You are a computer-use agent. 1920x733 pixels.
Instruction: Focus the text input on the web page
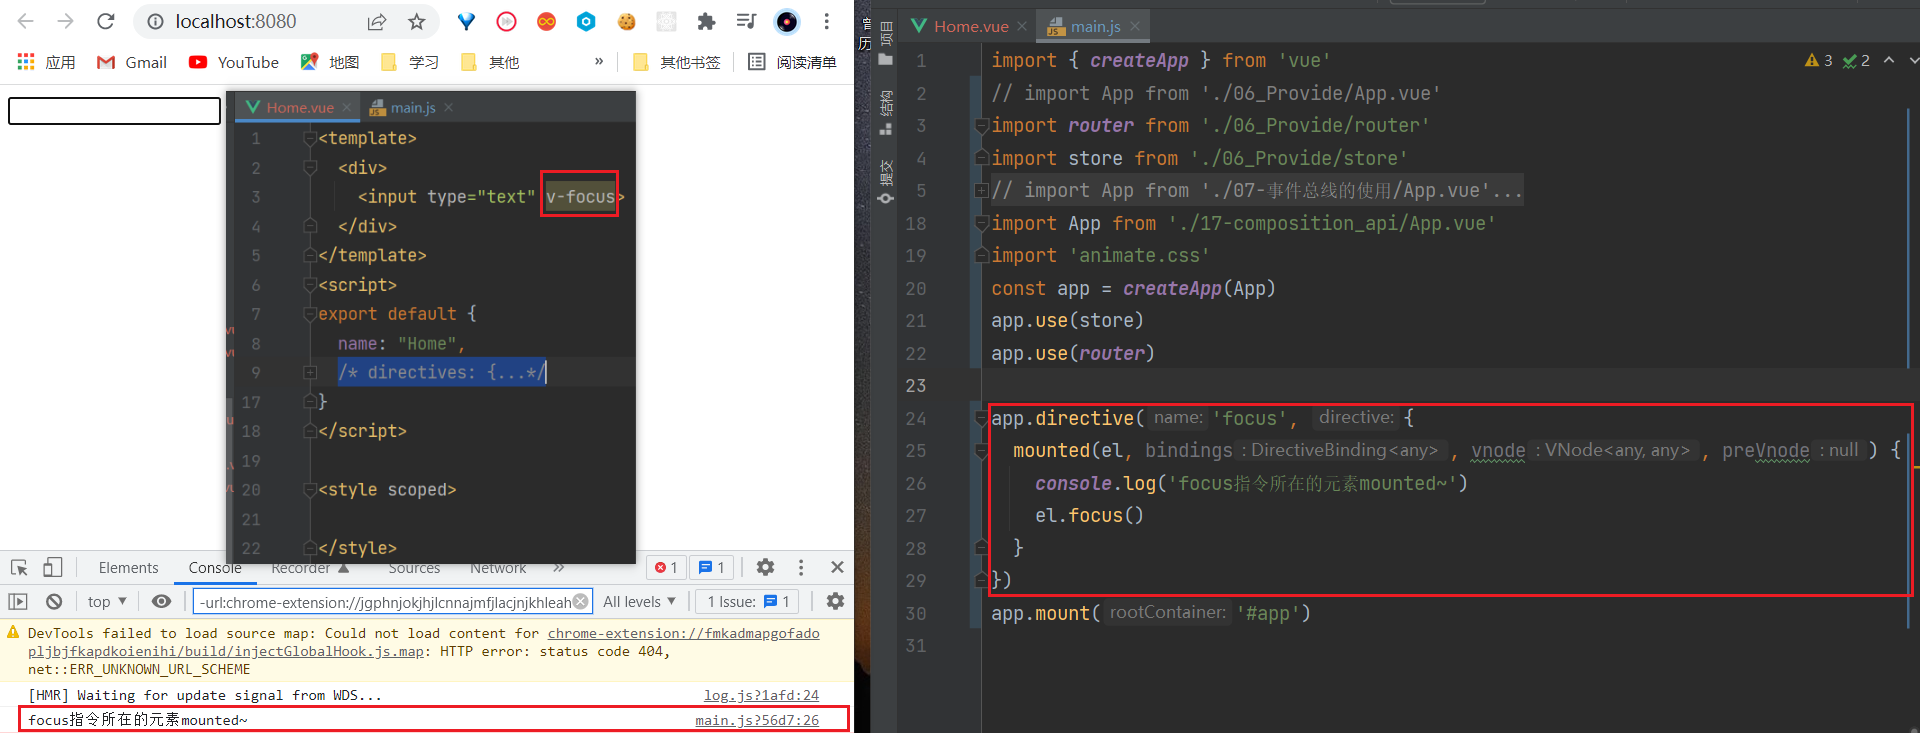(x=115, y=111)
